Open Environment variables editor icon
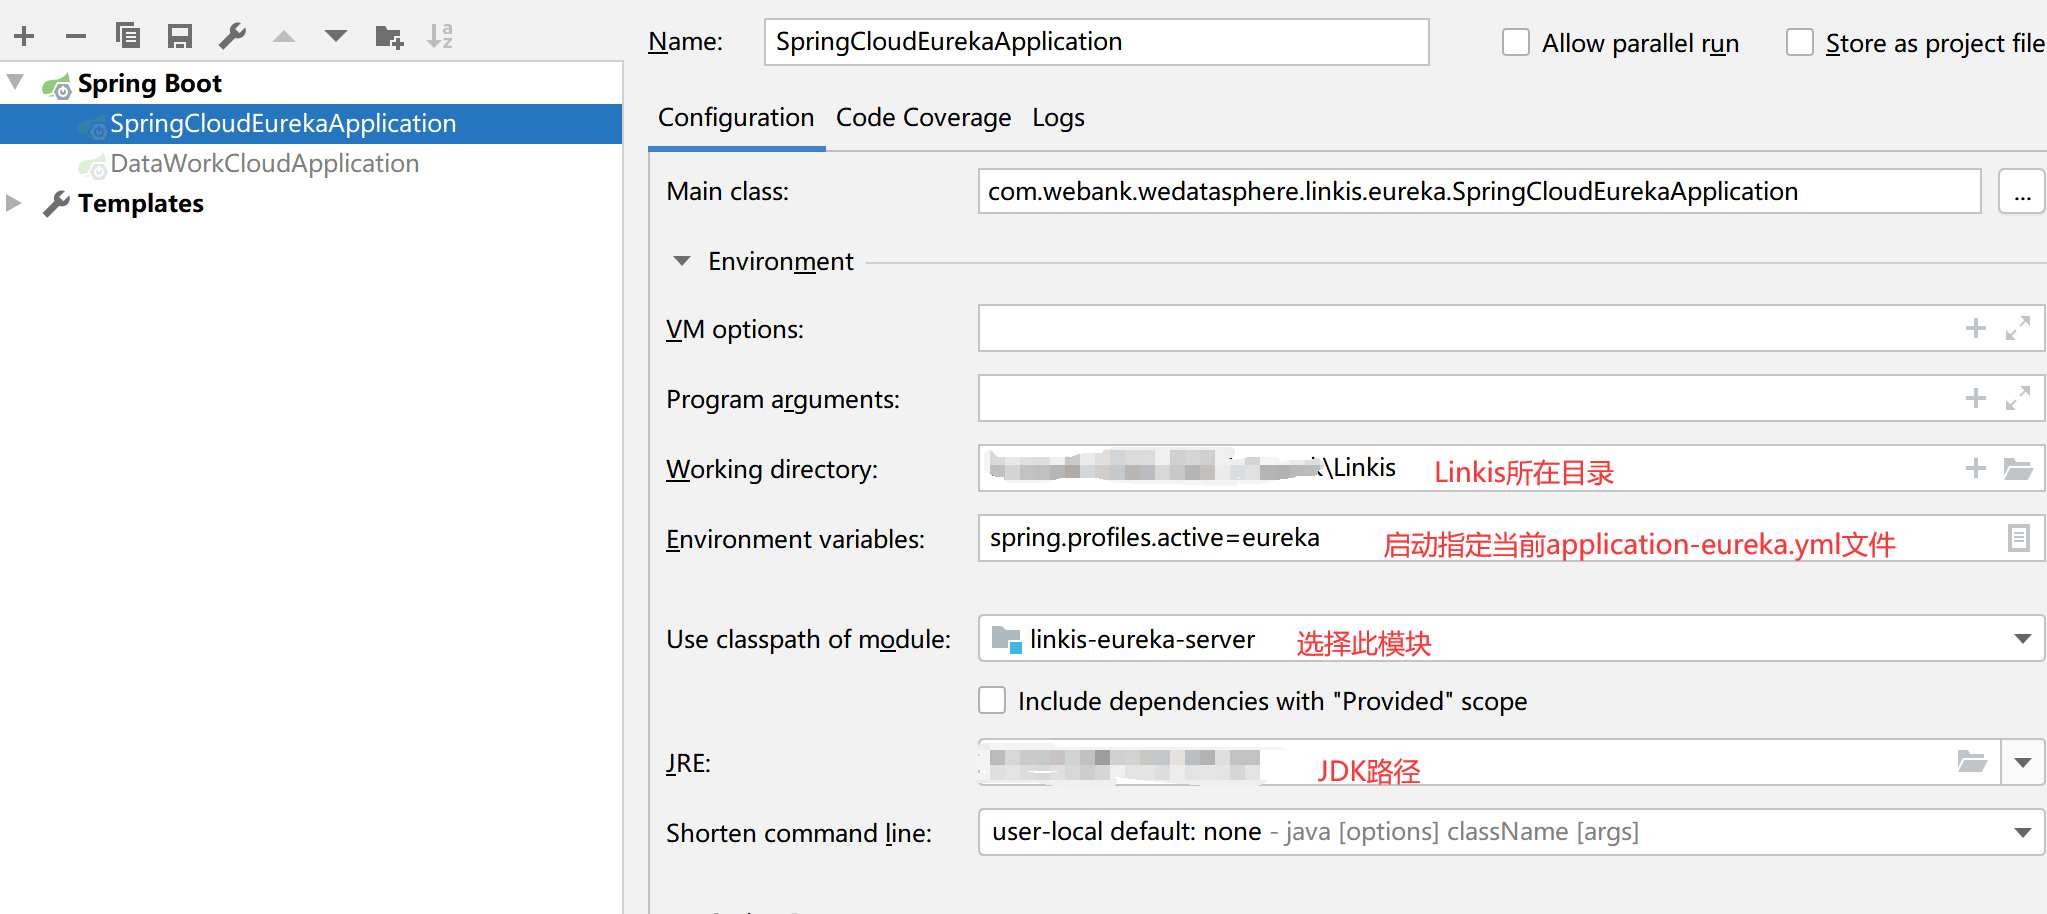2047x914 pixels. [x=2018, y=539]
